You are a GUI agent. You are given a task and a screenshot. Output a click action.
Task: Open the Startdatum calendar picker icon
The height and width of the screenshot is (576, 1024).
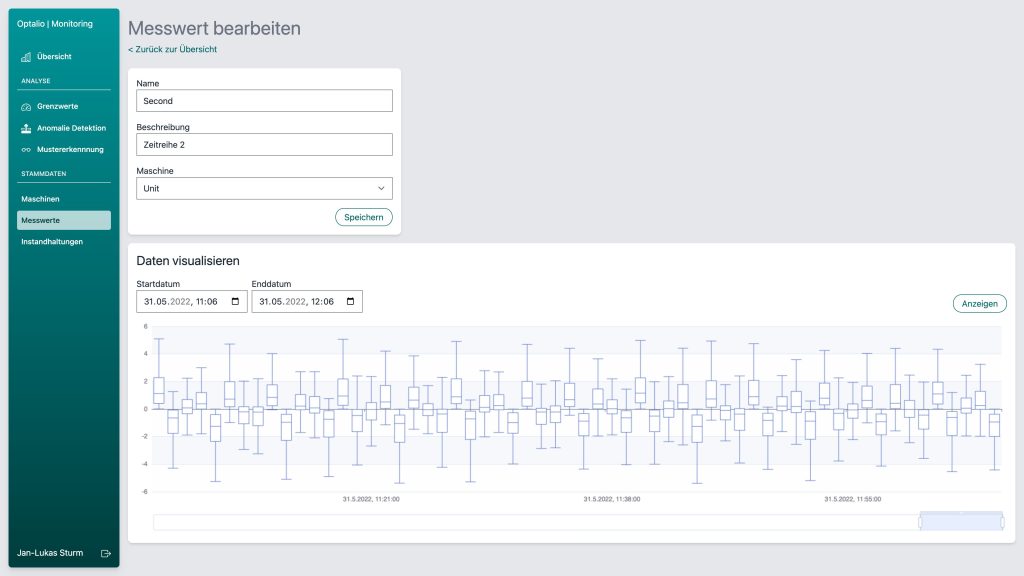235,301
